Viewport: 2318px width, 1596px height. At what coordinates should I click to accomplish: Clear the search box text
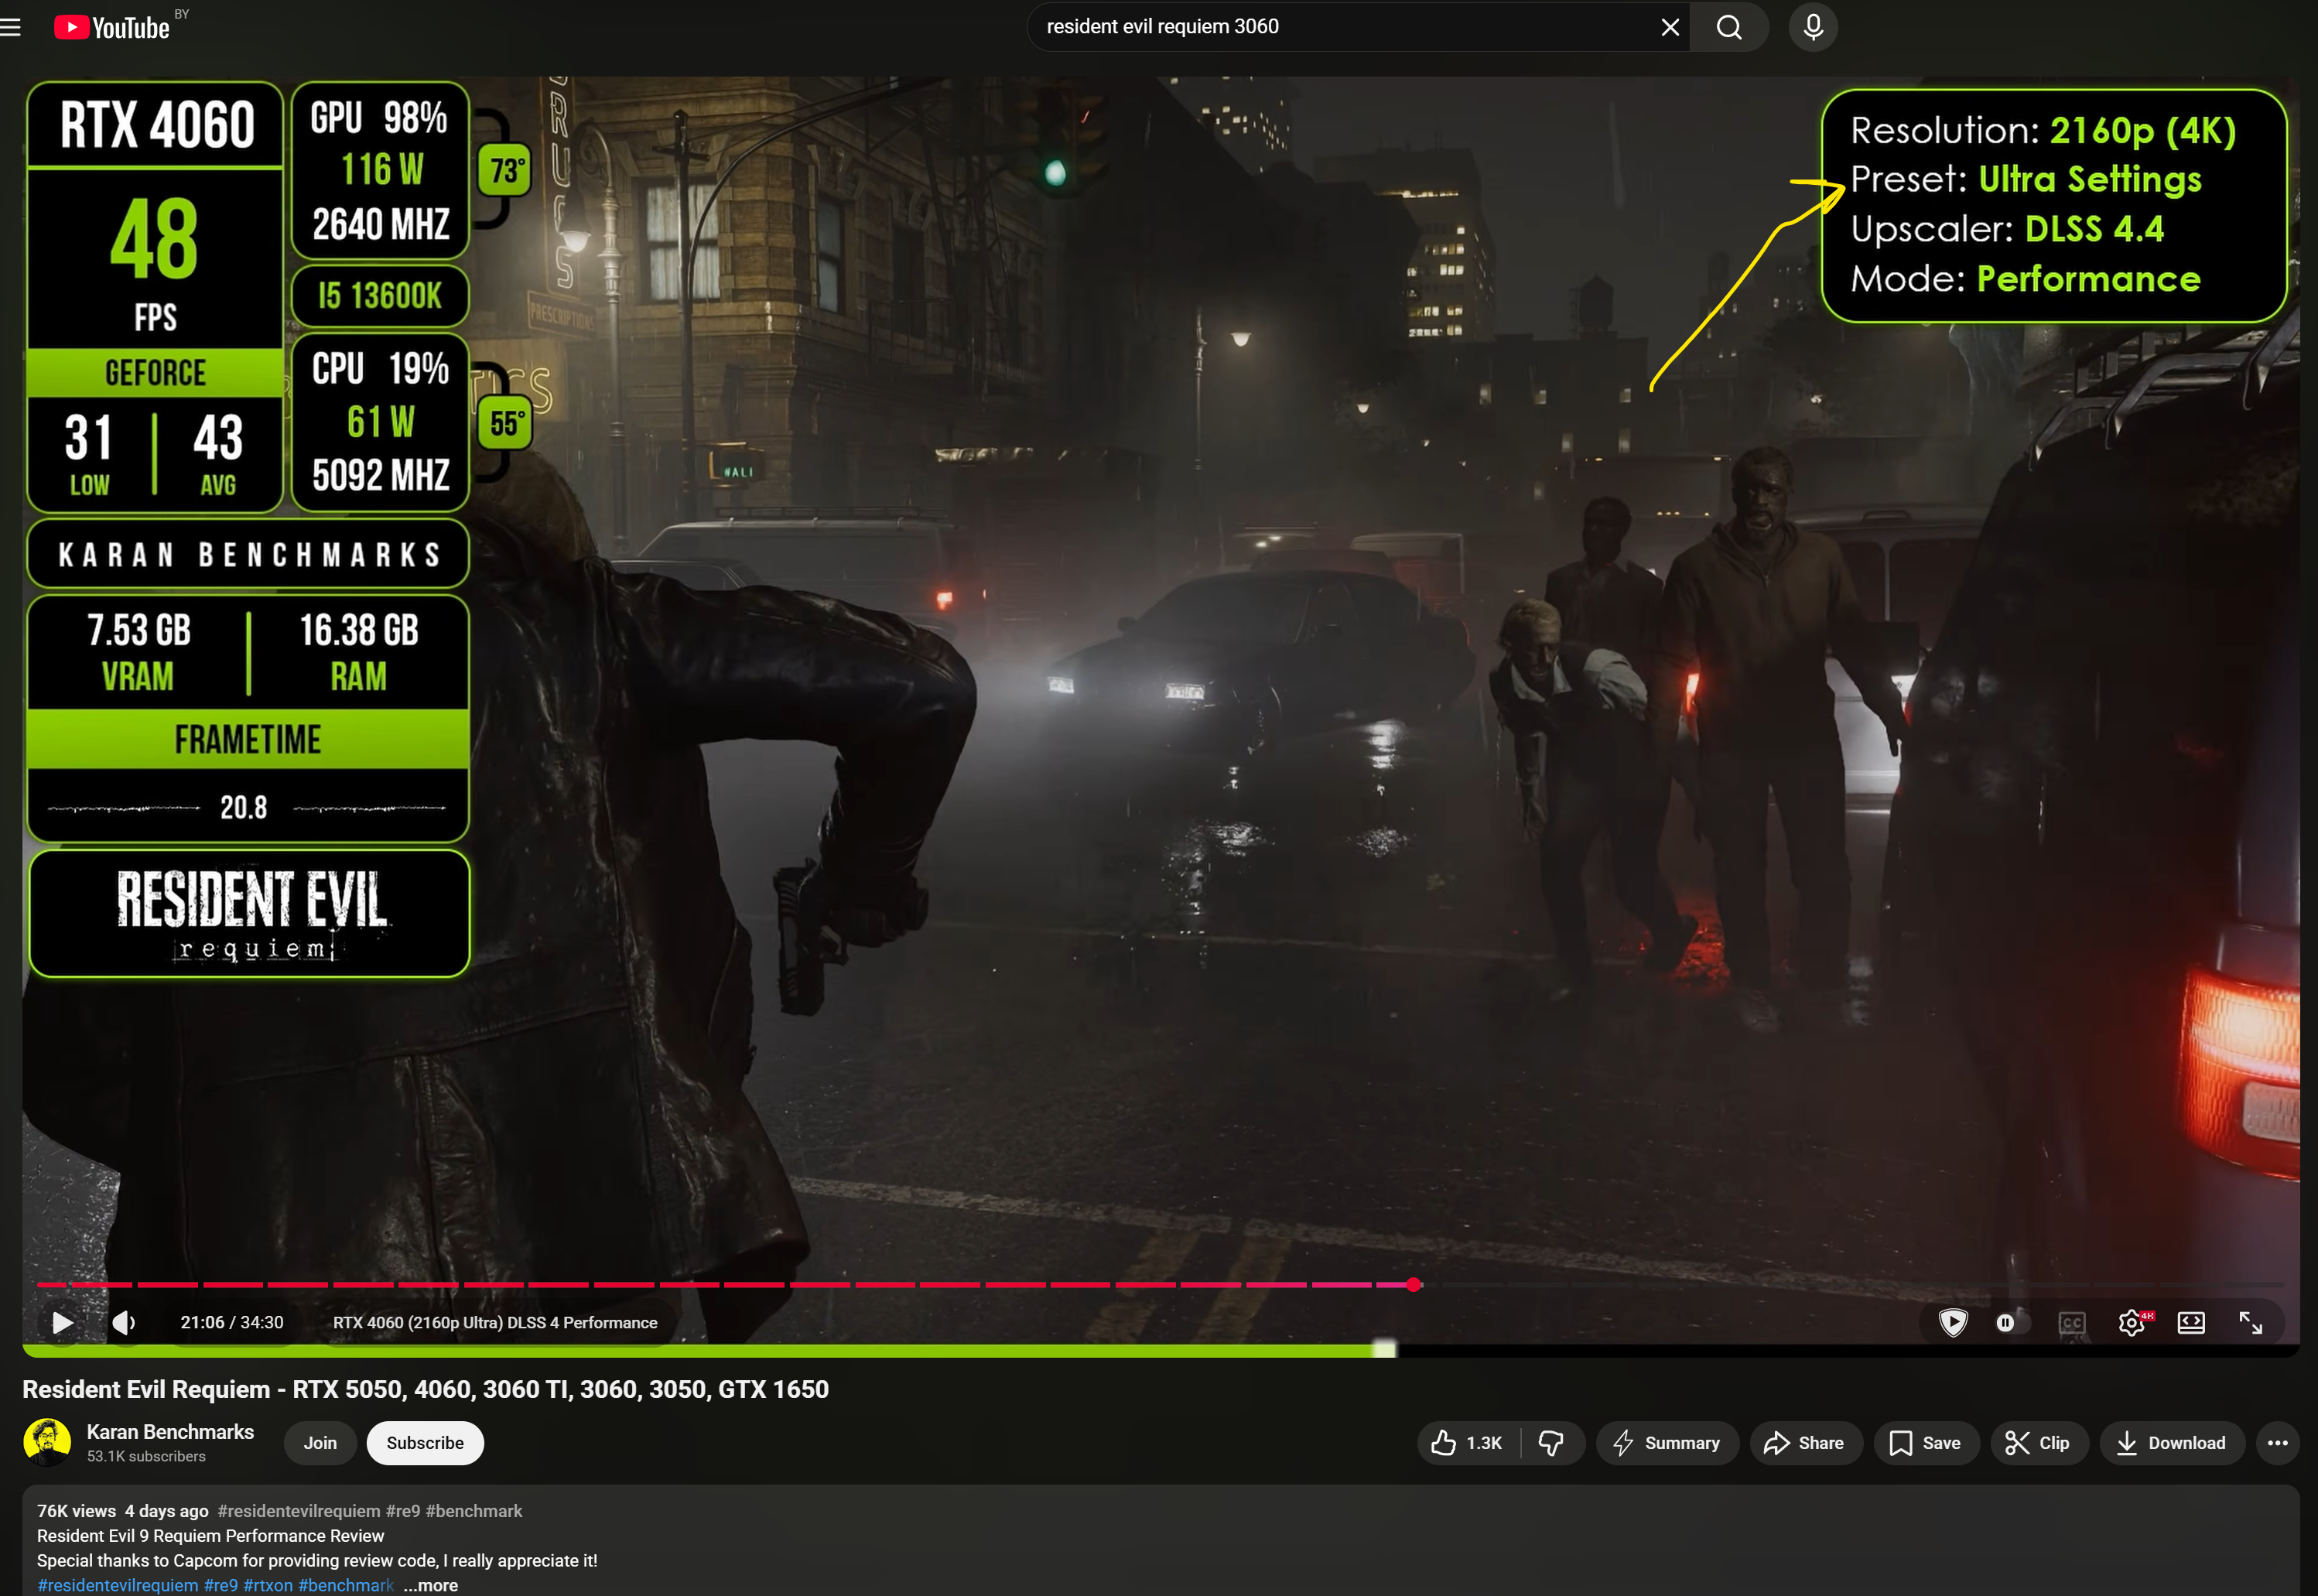pos(1669,27)
